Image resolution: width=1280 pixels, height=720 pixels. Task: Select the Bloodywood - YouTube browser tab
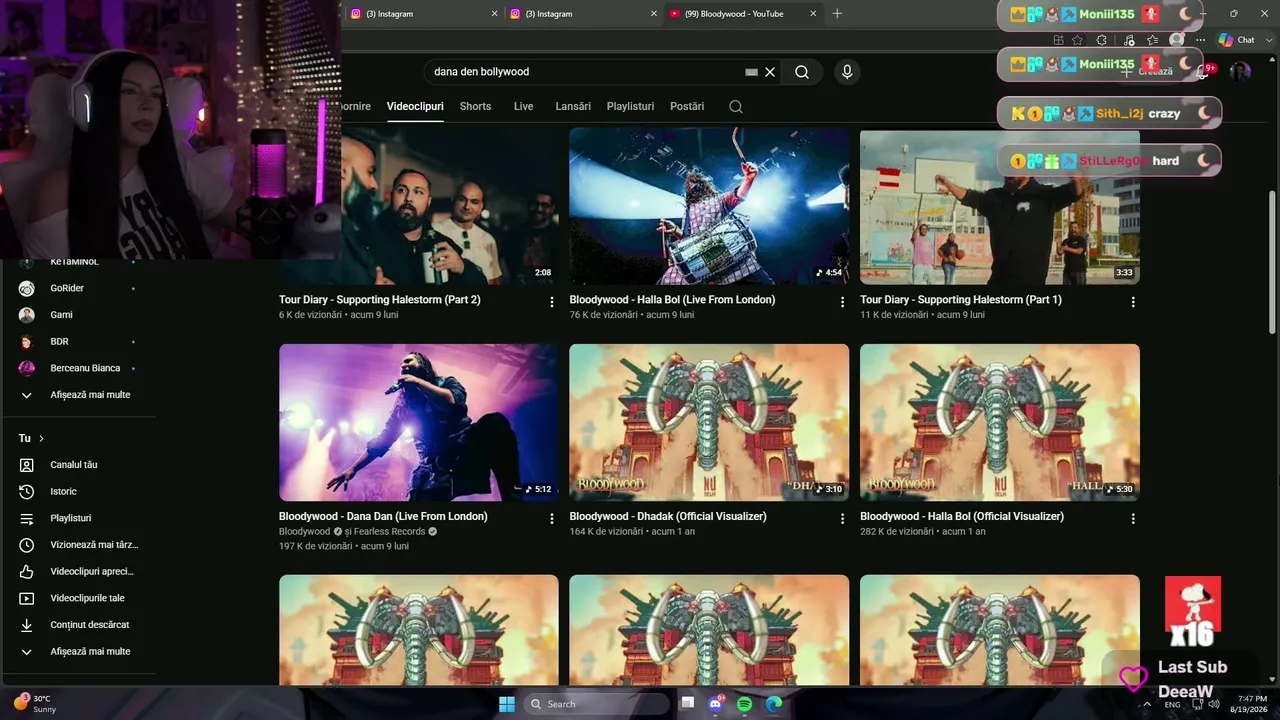[x=740, y=14]
